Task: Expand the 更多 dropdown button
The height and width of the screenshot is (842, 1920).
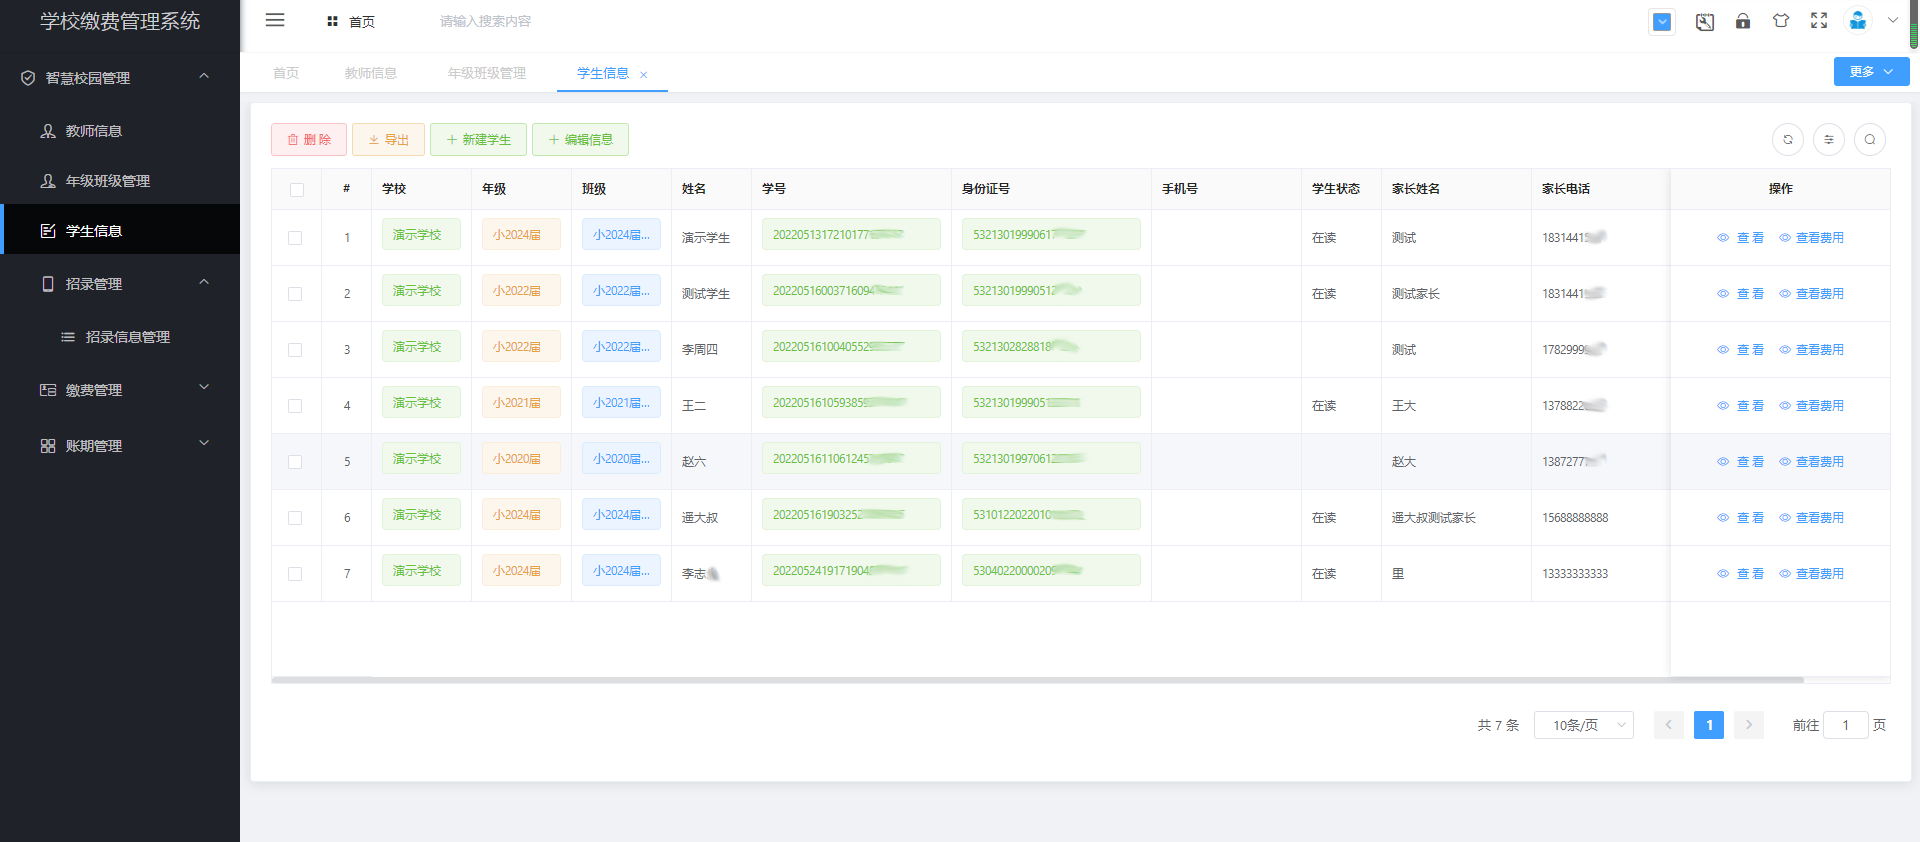Action: pos(1871,72)
